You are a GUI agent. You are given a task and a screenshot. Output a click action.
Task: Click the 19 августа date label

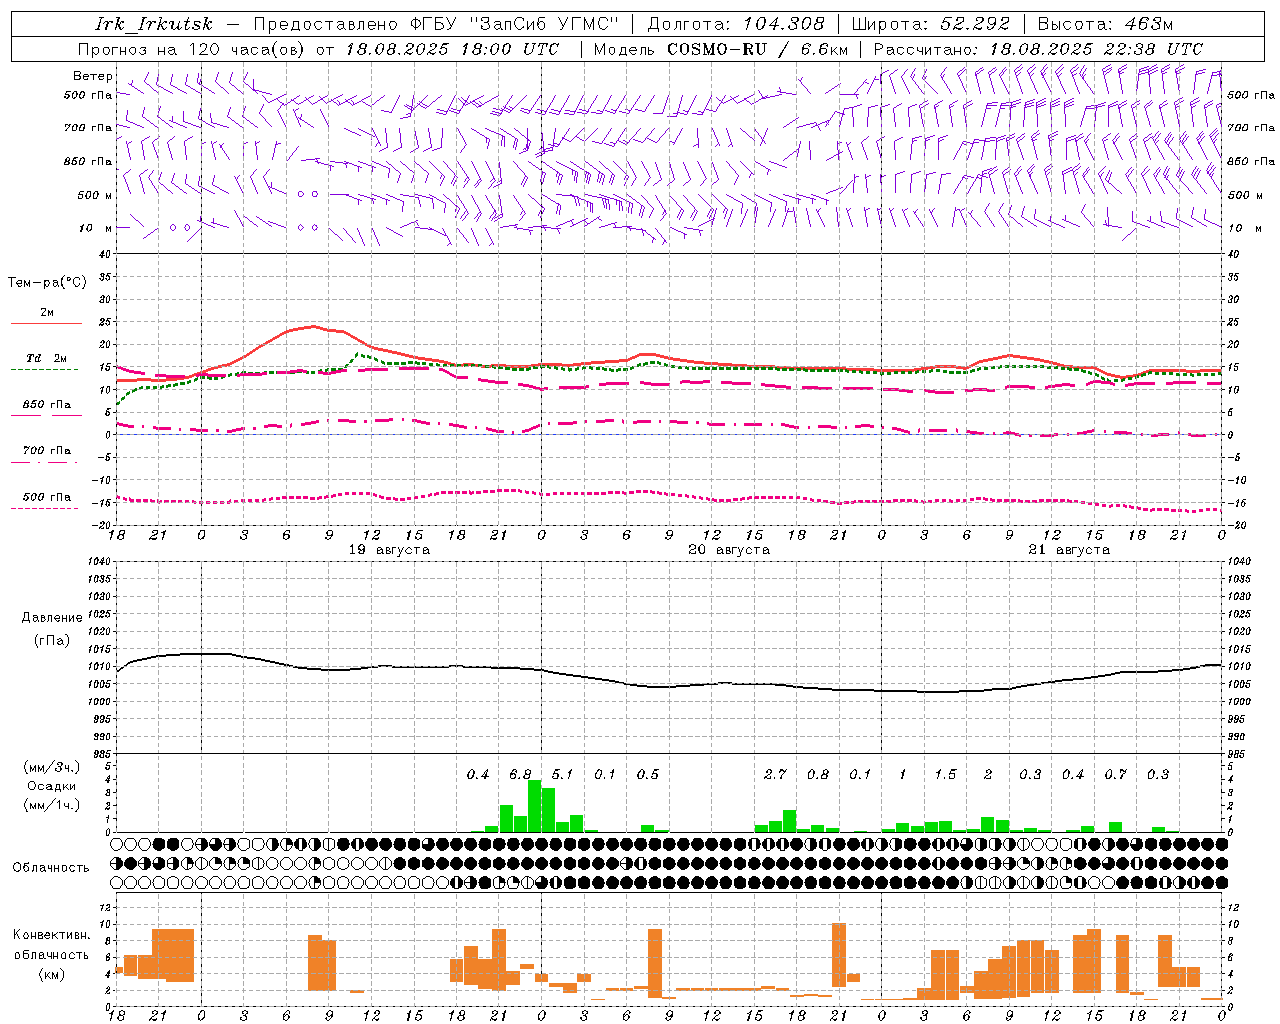[x=389, y=550]
